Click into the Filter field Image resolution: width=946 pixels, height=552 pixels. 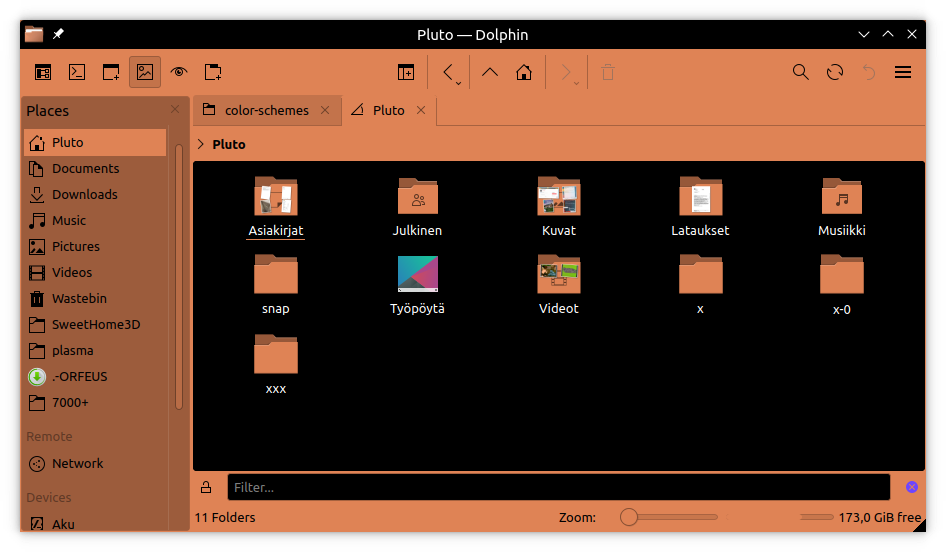point(559,487)
